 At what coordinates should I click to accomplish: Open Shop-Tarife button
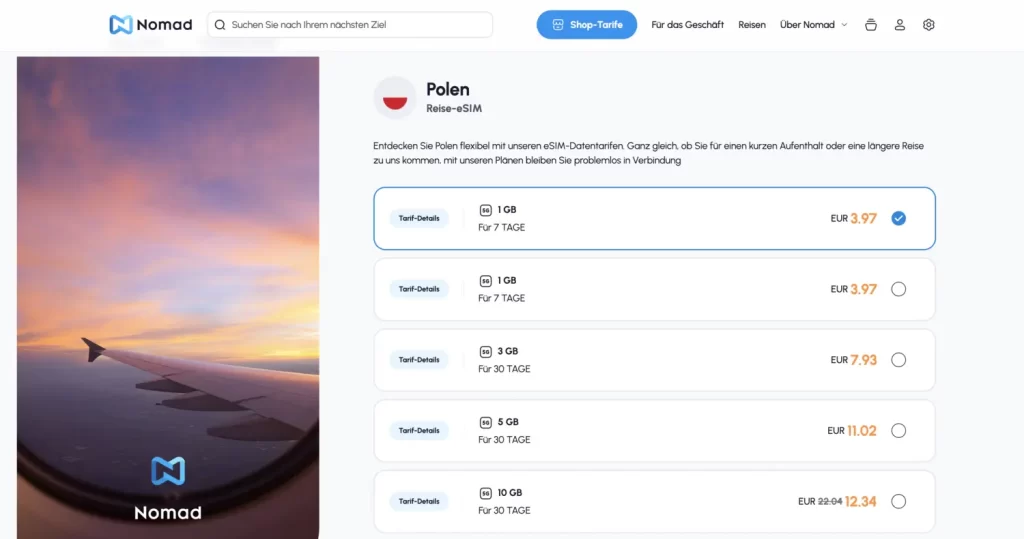(586, 25)
